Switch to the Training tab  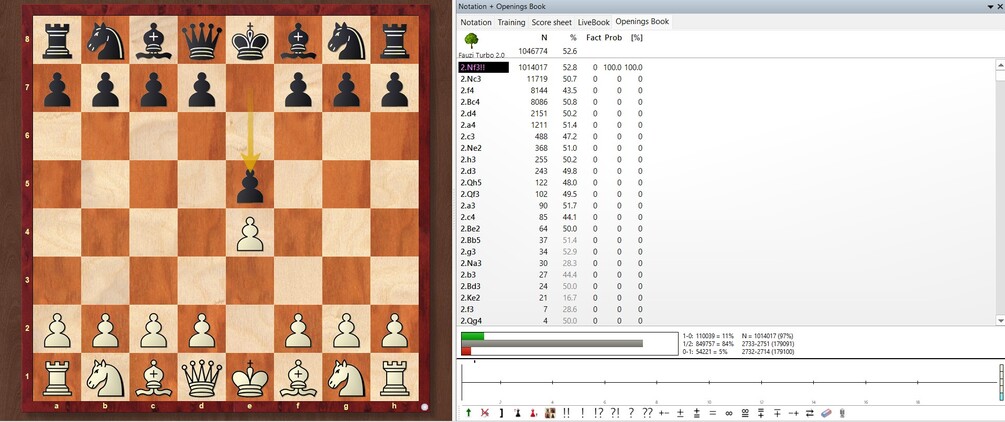[511, 22]
